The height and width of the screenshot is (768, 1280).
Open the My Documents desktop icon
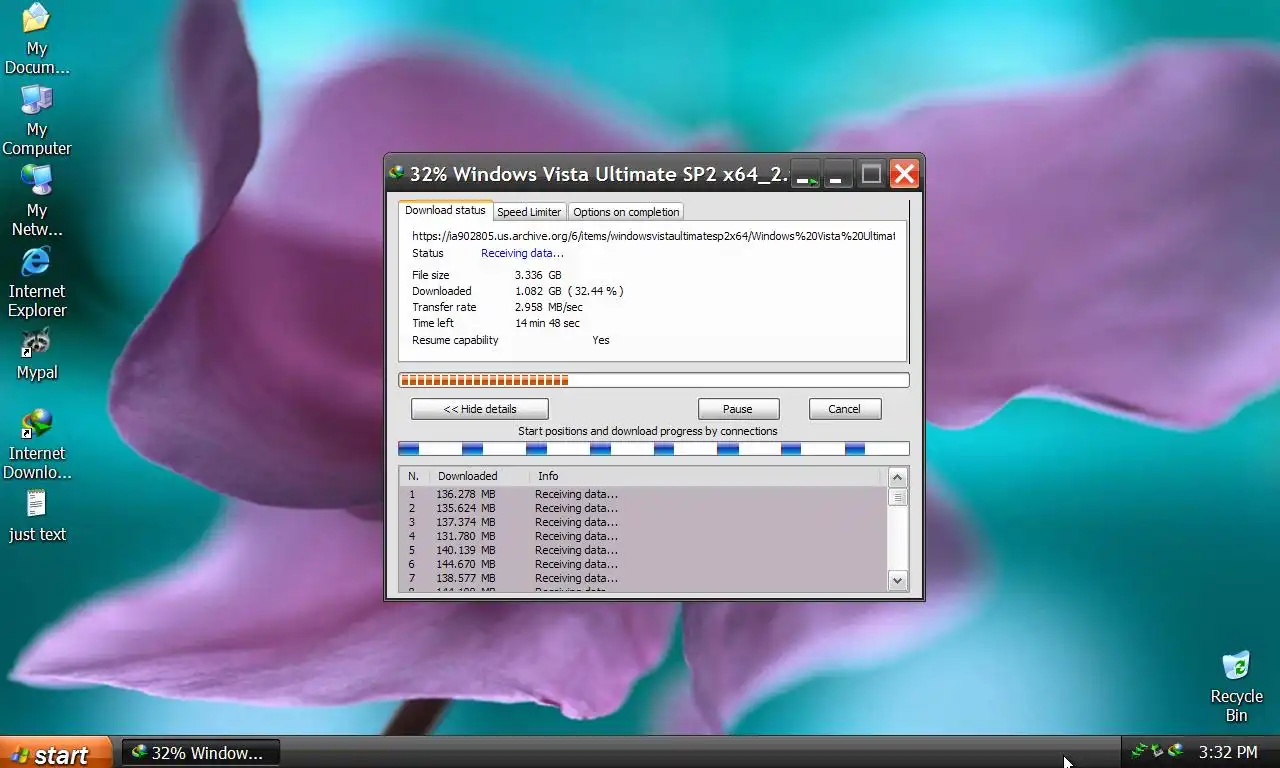tap(36, 40)
